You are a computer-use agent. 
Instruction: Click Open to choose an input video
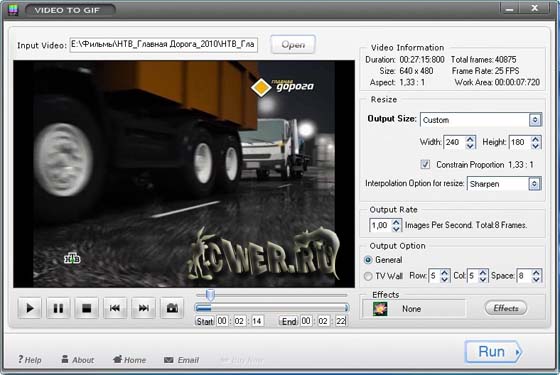pyautogui.click(x=293, y=45)
